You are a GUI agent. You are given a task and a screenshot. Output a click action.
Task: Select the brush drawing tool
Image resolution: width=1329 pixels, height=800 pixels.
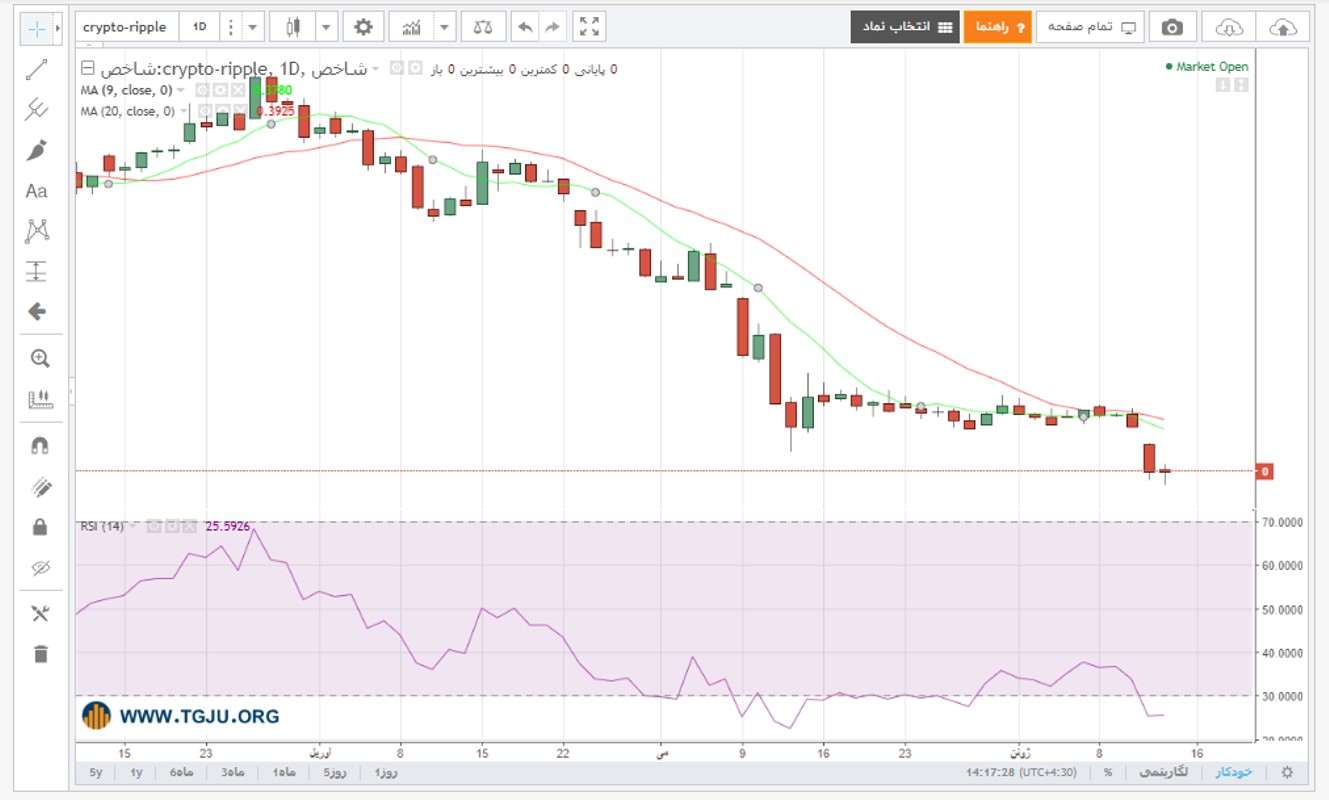(37, 150)
